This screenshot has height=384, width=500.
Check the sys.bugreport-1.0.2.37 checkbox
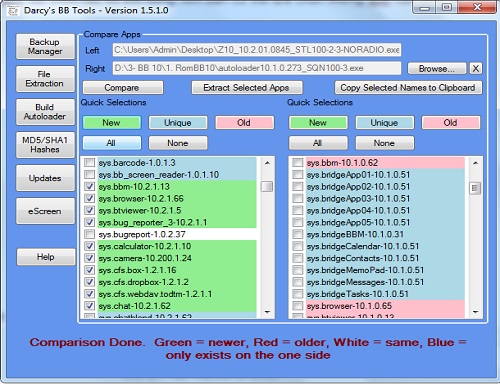click(89, 234)
